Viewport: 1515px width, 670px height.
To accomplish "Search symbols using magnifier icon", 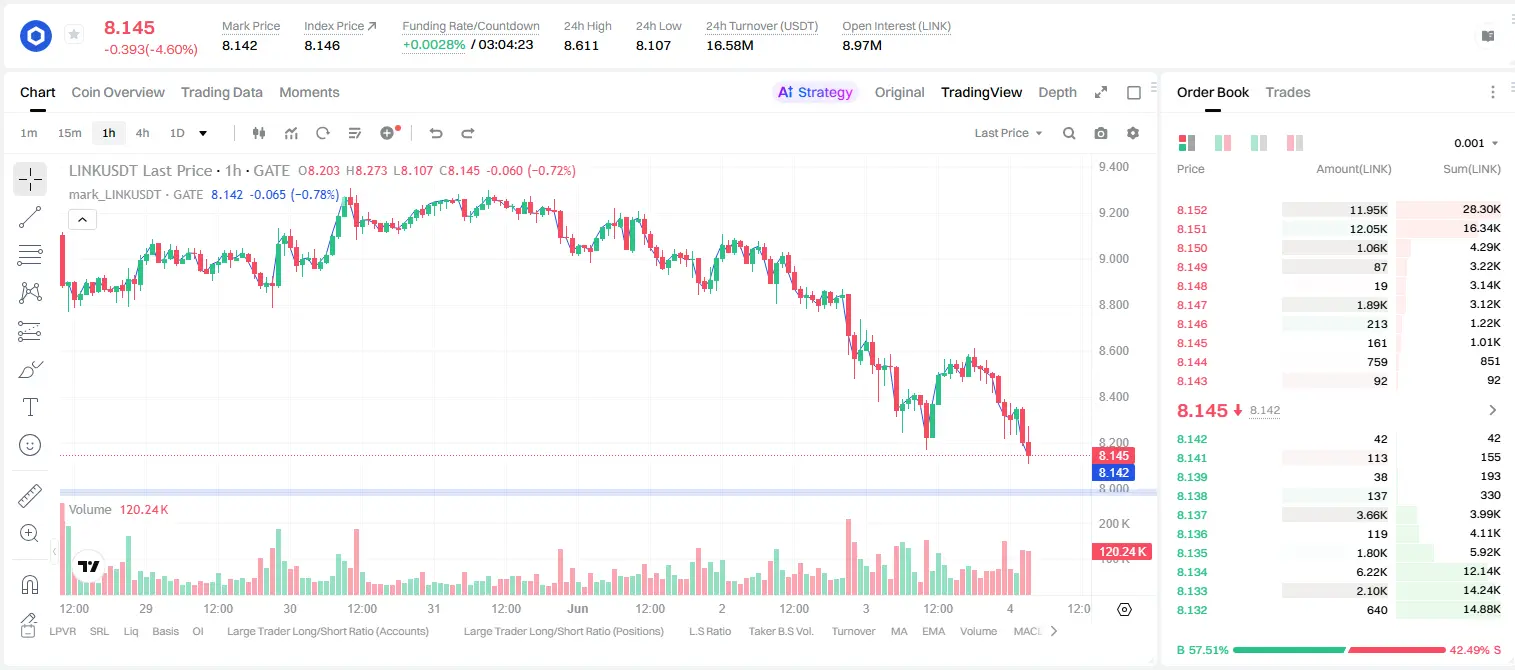I will coord(1069,133).
